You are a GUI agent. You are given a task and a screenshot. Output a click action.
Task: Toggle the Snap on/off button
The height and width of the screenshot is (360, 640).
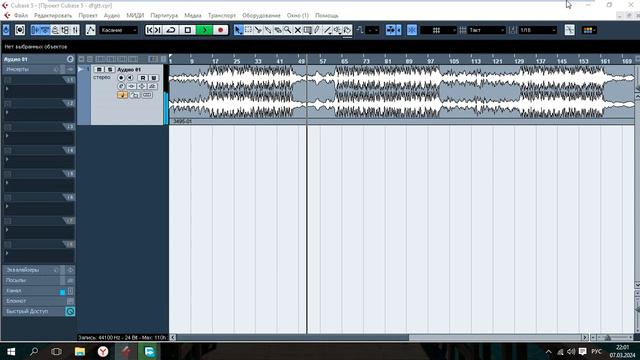(x=412, y=30)
